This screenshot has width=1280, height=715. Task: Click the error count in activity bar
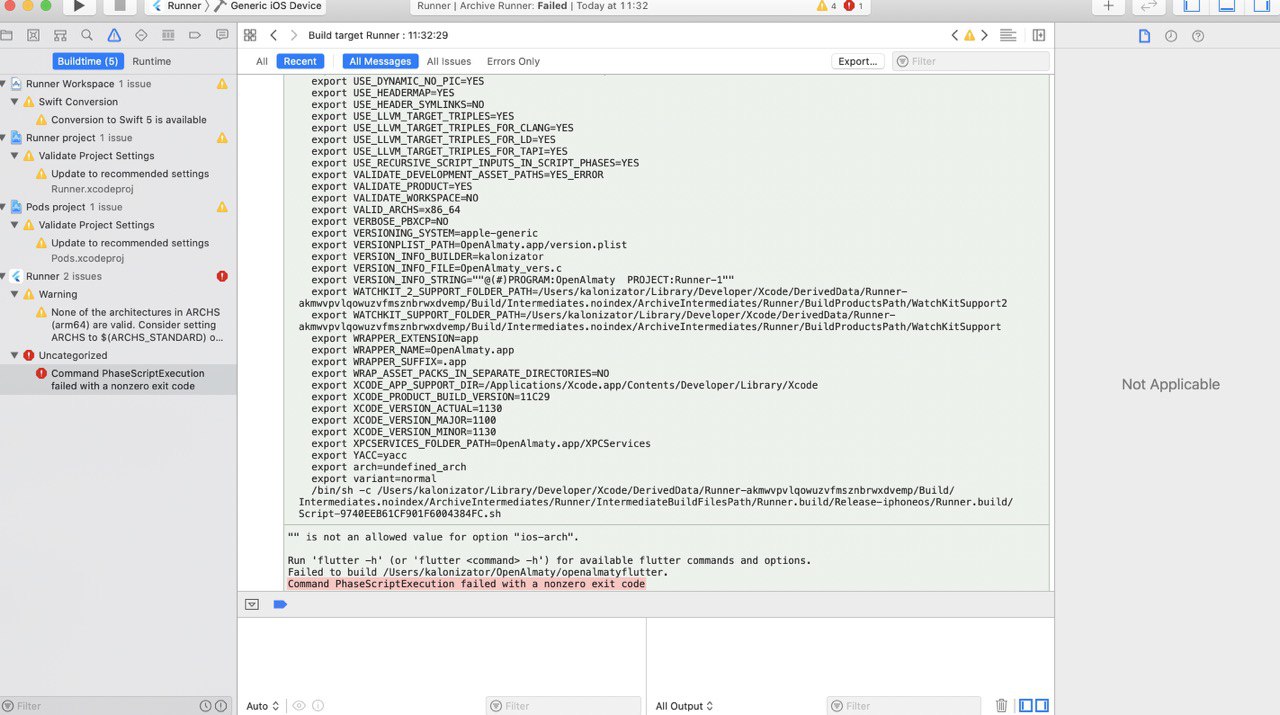[x=854, y=6]
